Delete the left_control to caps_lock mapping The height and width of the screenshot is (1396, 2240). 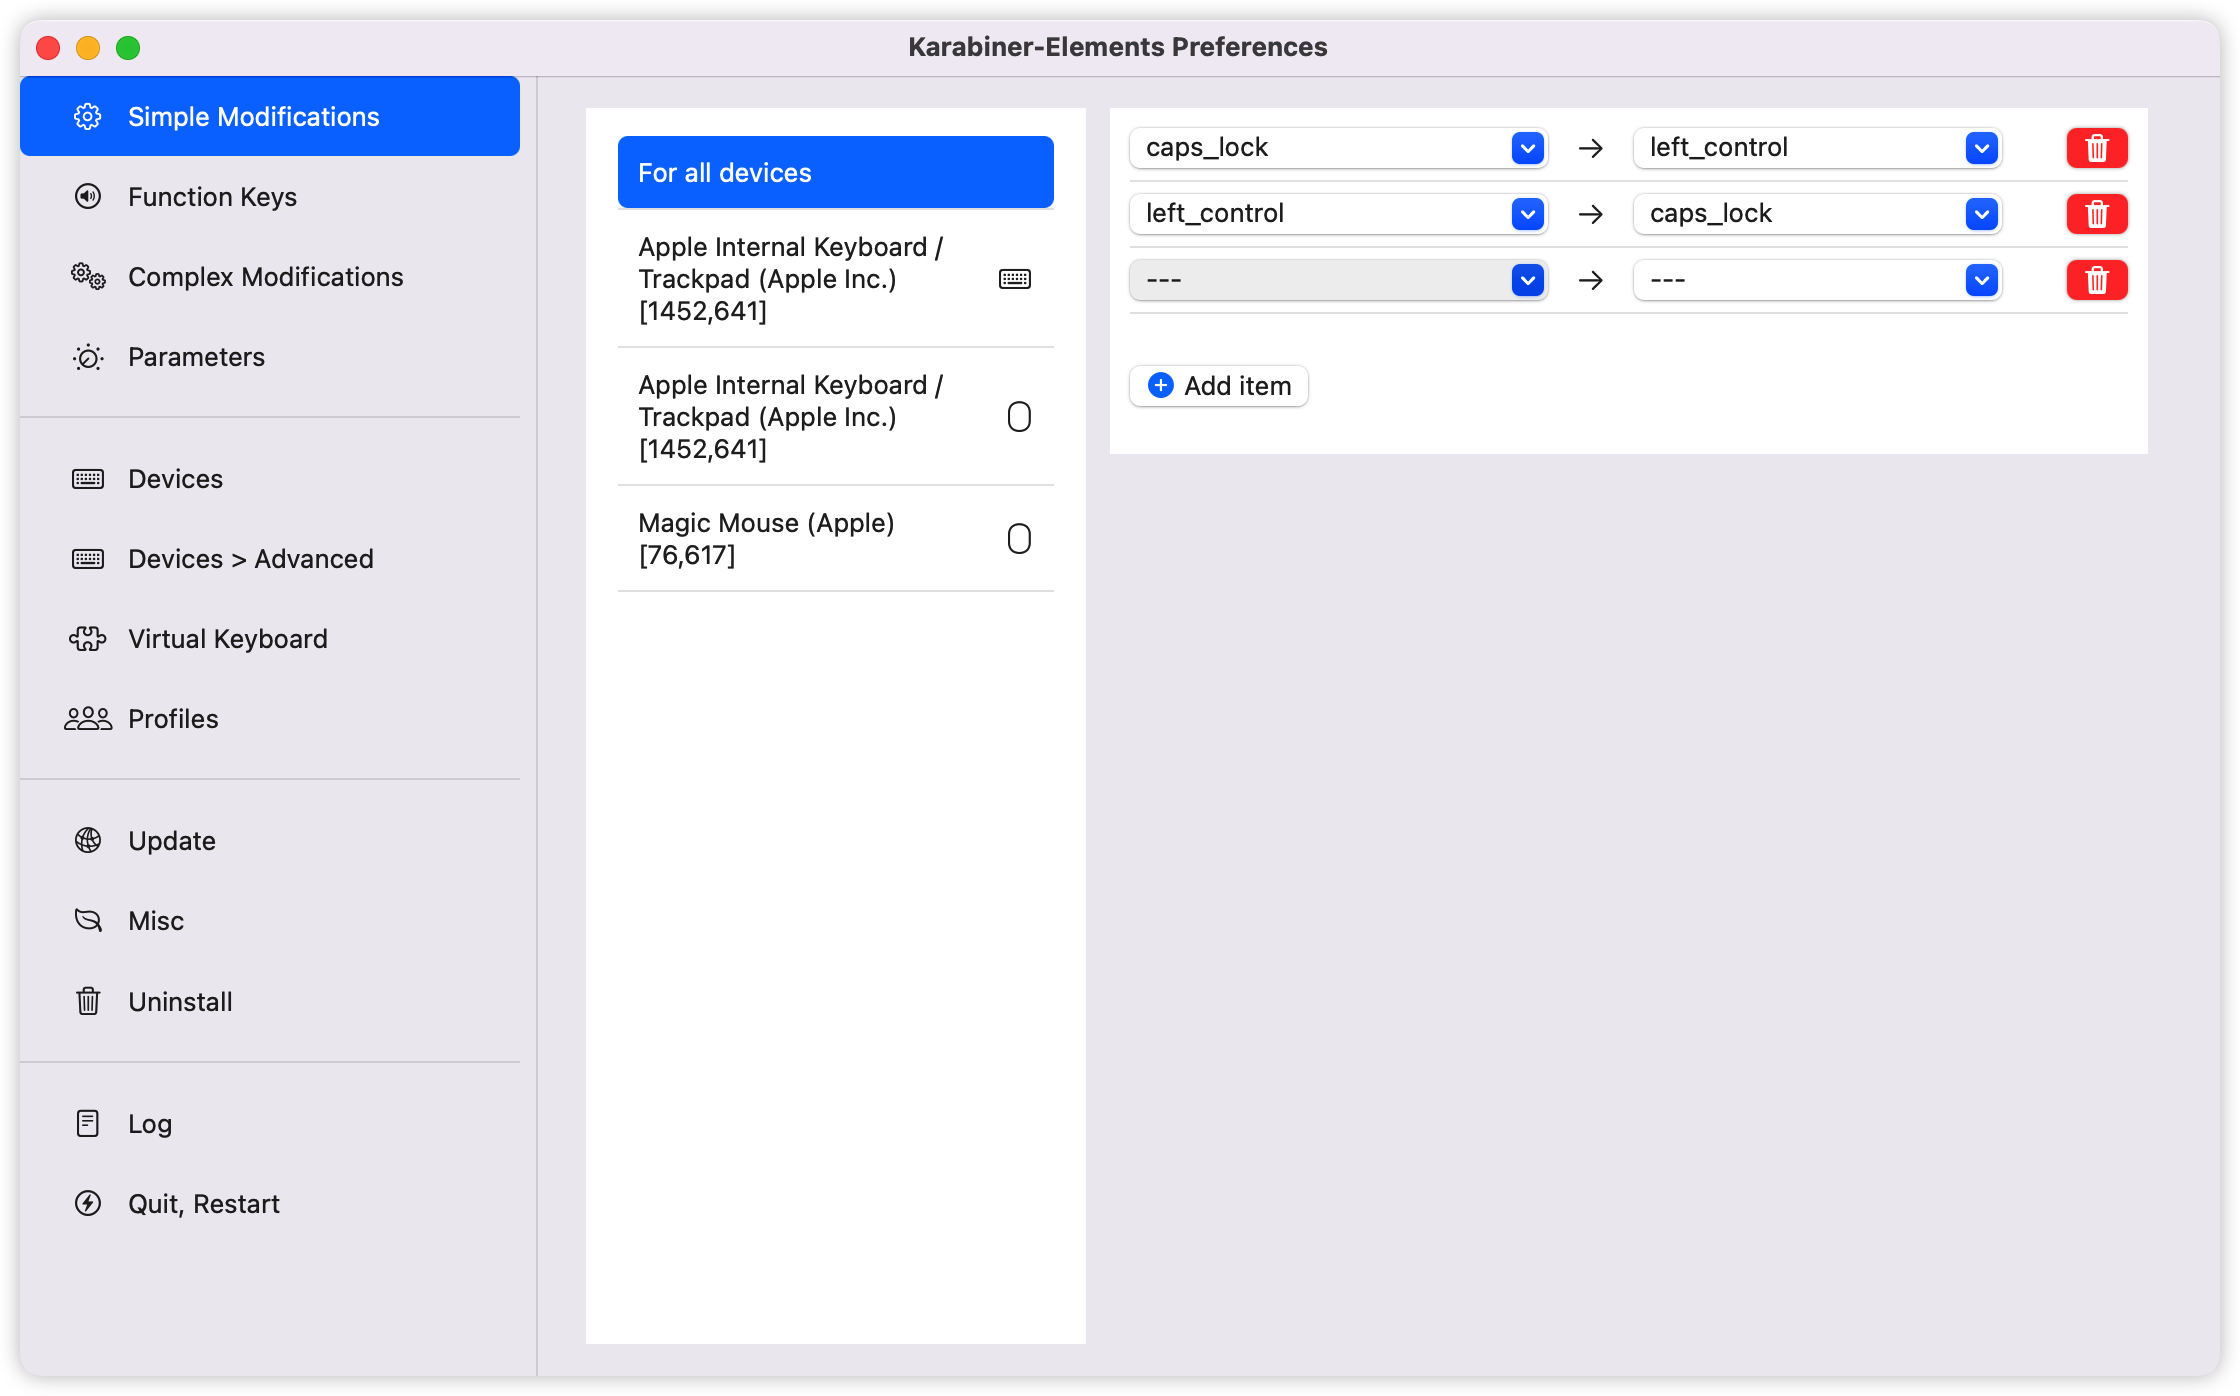click(x=2097, y=214)
